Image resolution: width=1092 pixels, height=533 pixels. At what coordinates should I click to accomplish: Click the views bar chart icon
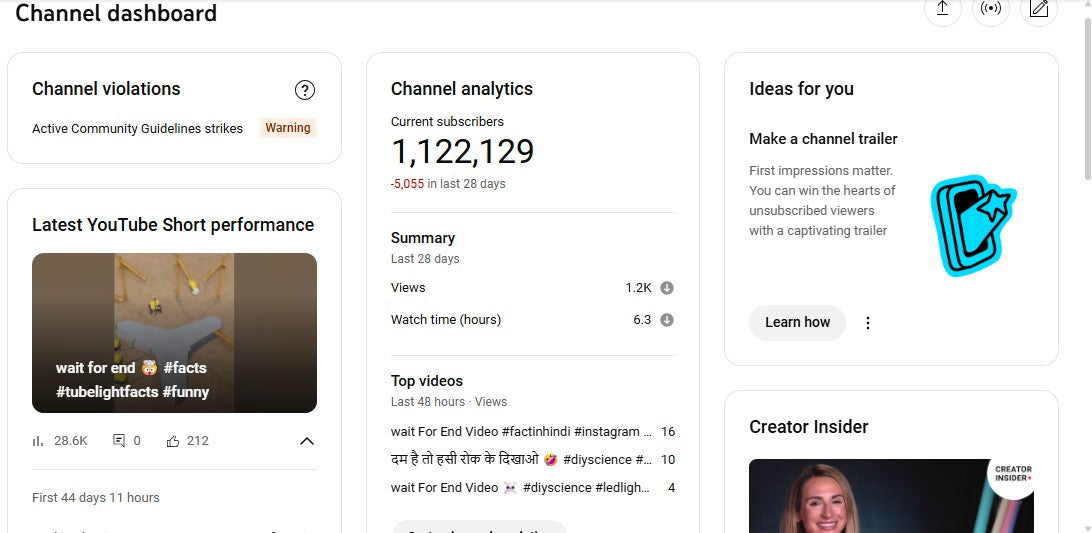coord(38,441)
